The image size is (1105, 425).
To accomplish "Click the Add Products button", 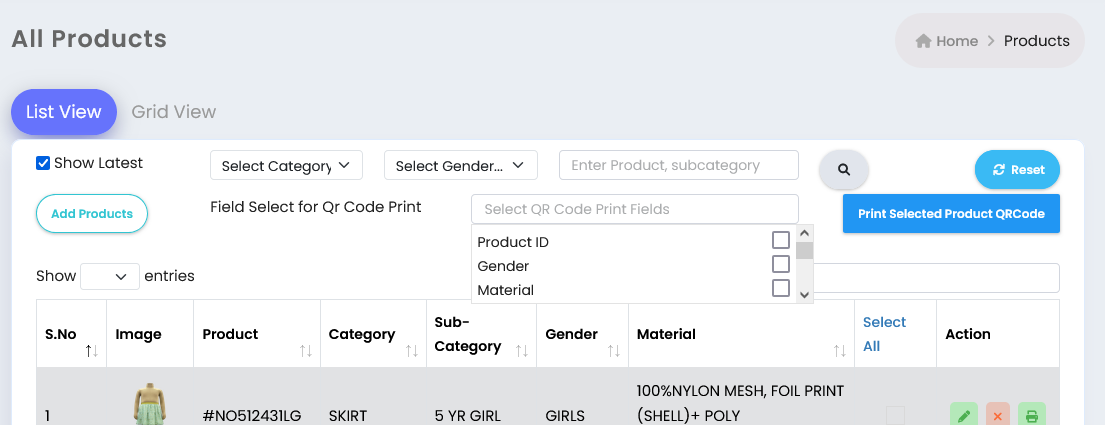I will [x=92, y=214].
